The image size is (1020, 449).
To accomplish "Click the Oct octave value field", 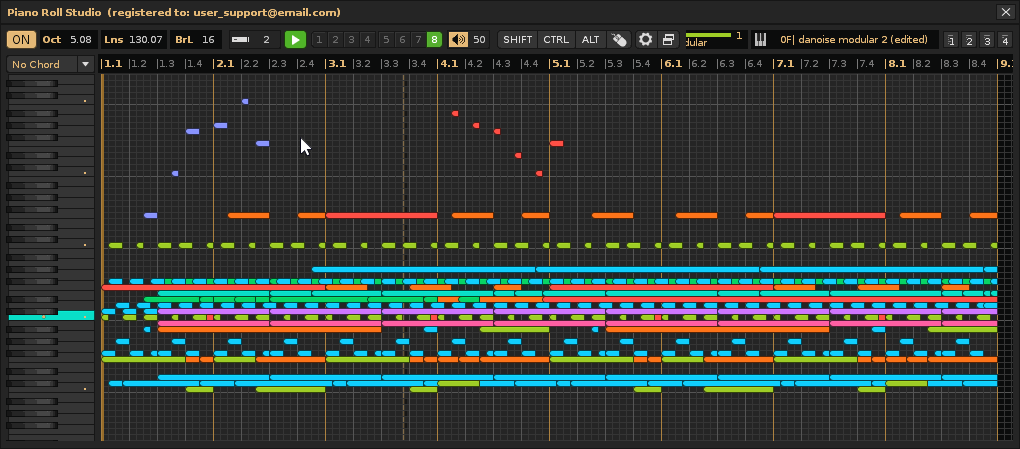I will pyautogui.click(x=81, y=40).
